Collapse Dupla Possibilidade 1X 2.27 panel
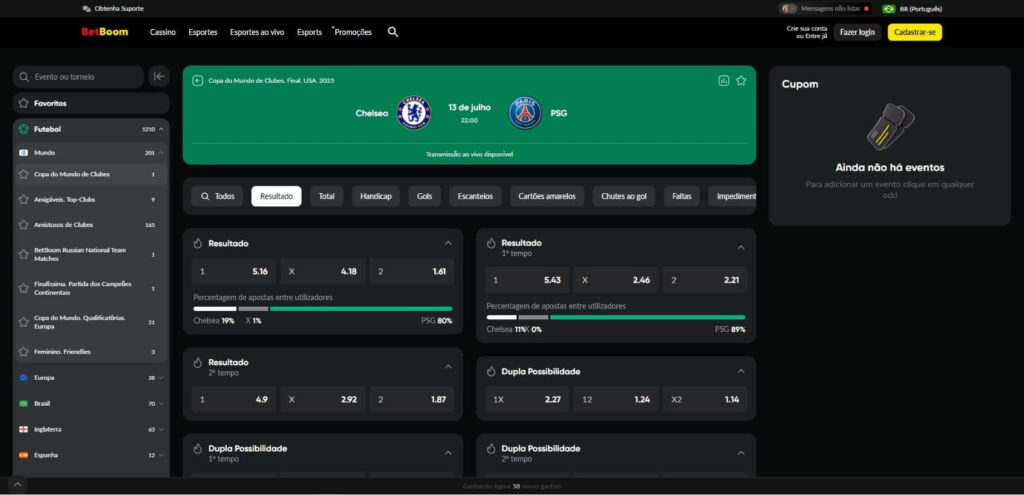1024x495 pixels. click(x=741, y=371)
